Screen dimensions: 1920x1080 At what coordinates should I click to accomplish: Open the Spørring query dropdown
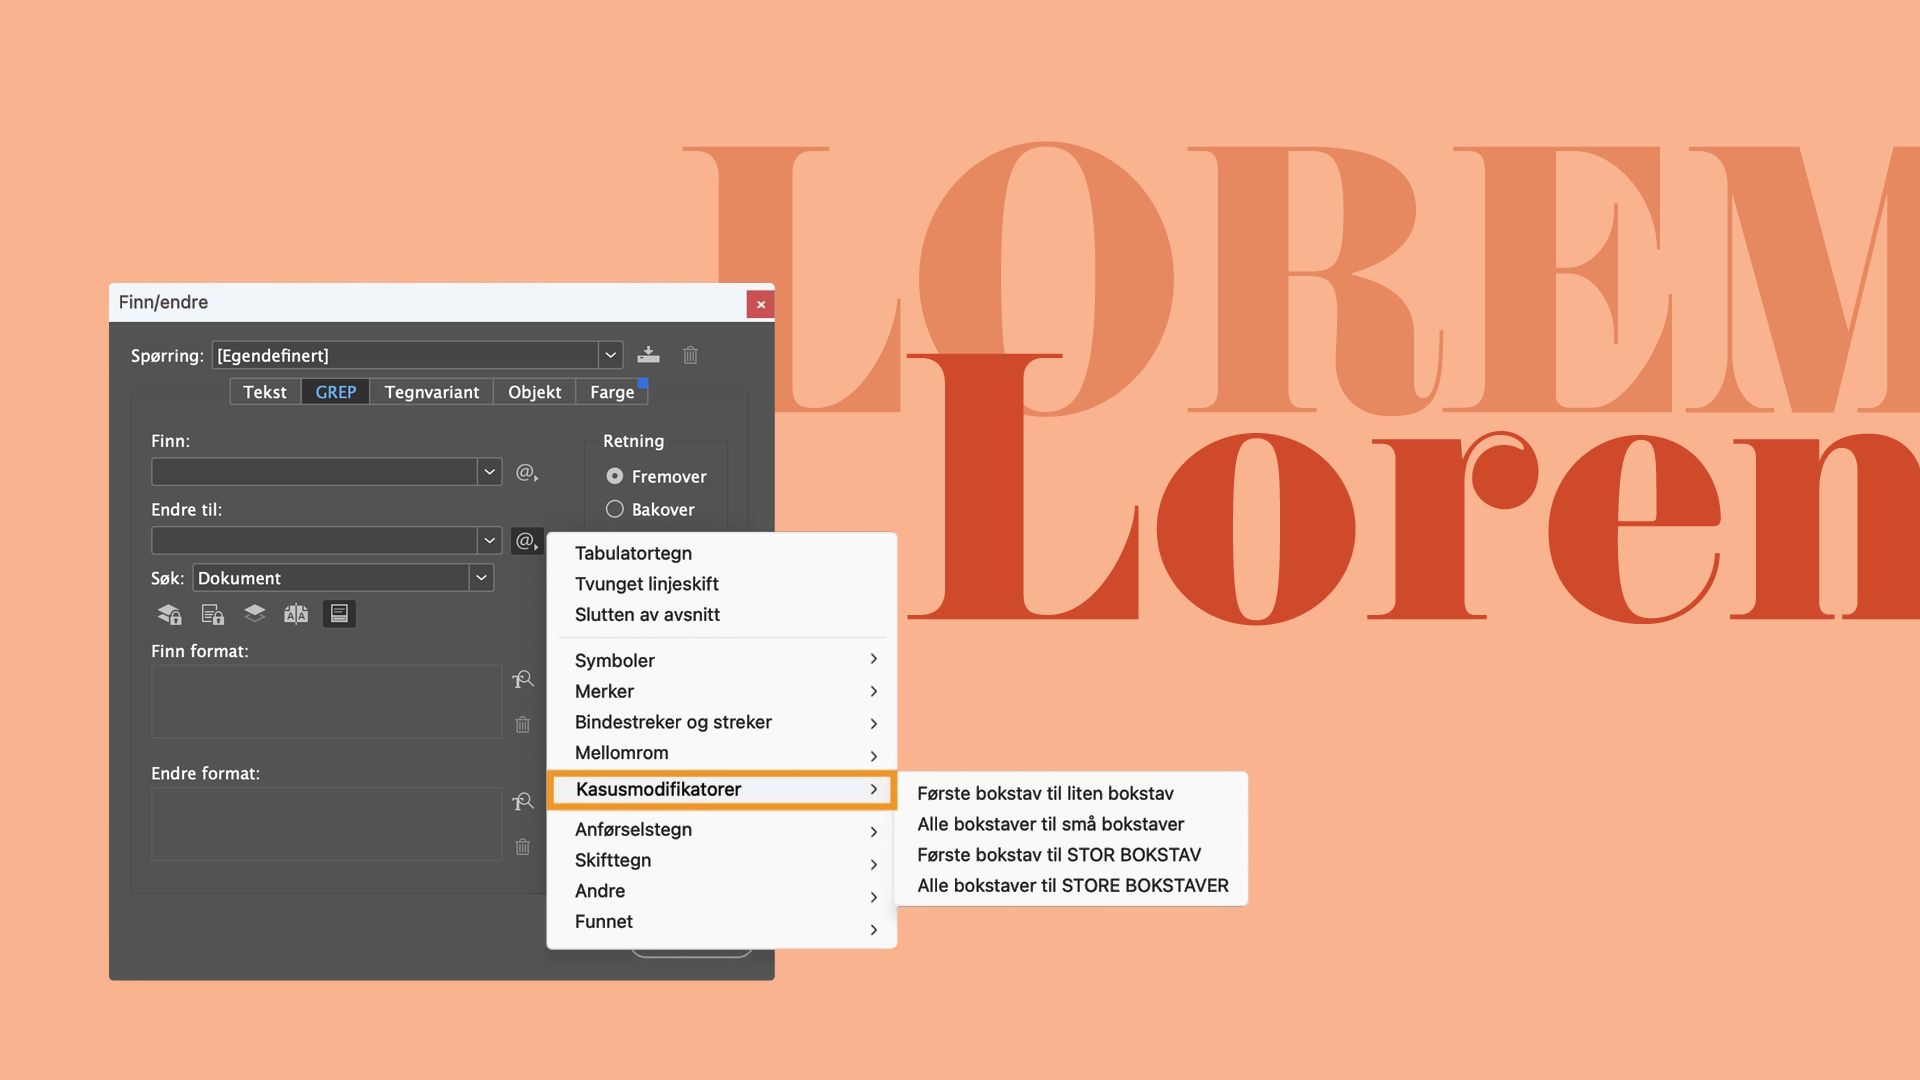pyautogui.click(x=610, y=355)
